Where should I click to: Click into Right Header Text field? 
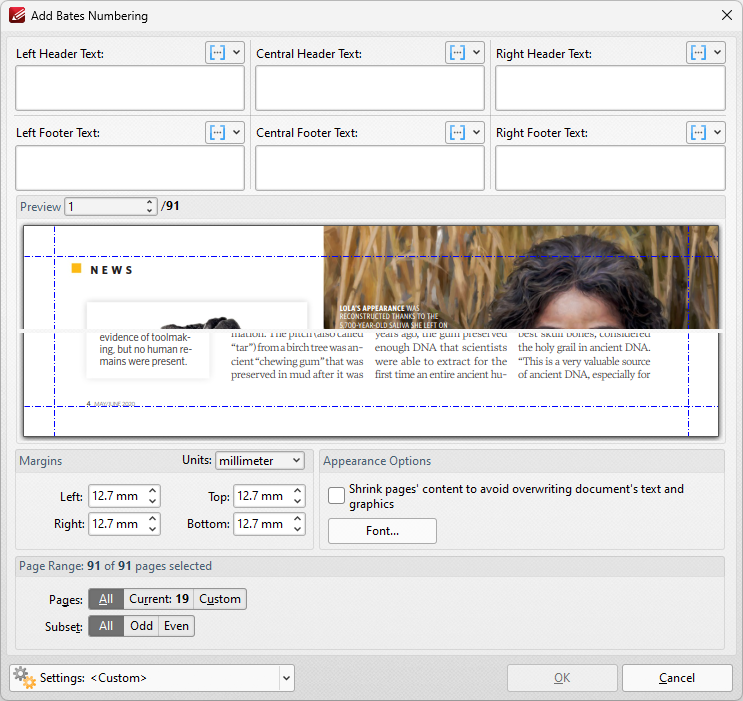click(610, 88)
